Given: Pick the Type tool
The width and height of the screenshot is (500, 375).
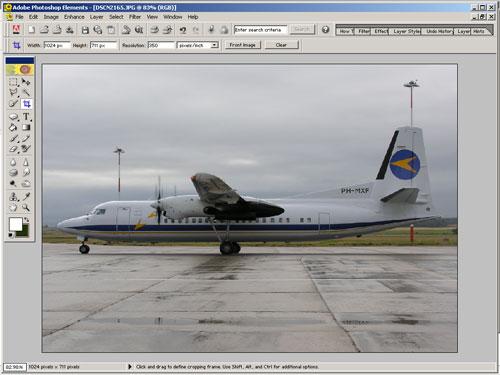Looking at the screenshot, I should coord(26,117).
